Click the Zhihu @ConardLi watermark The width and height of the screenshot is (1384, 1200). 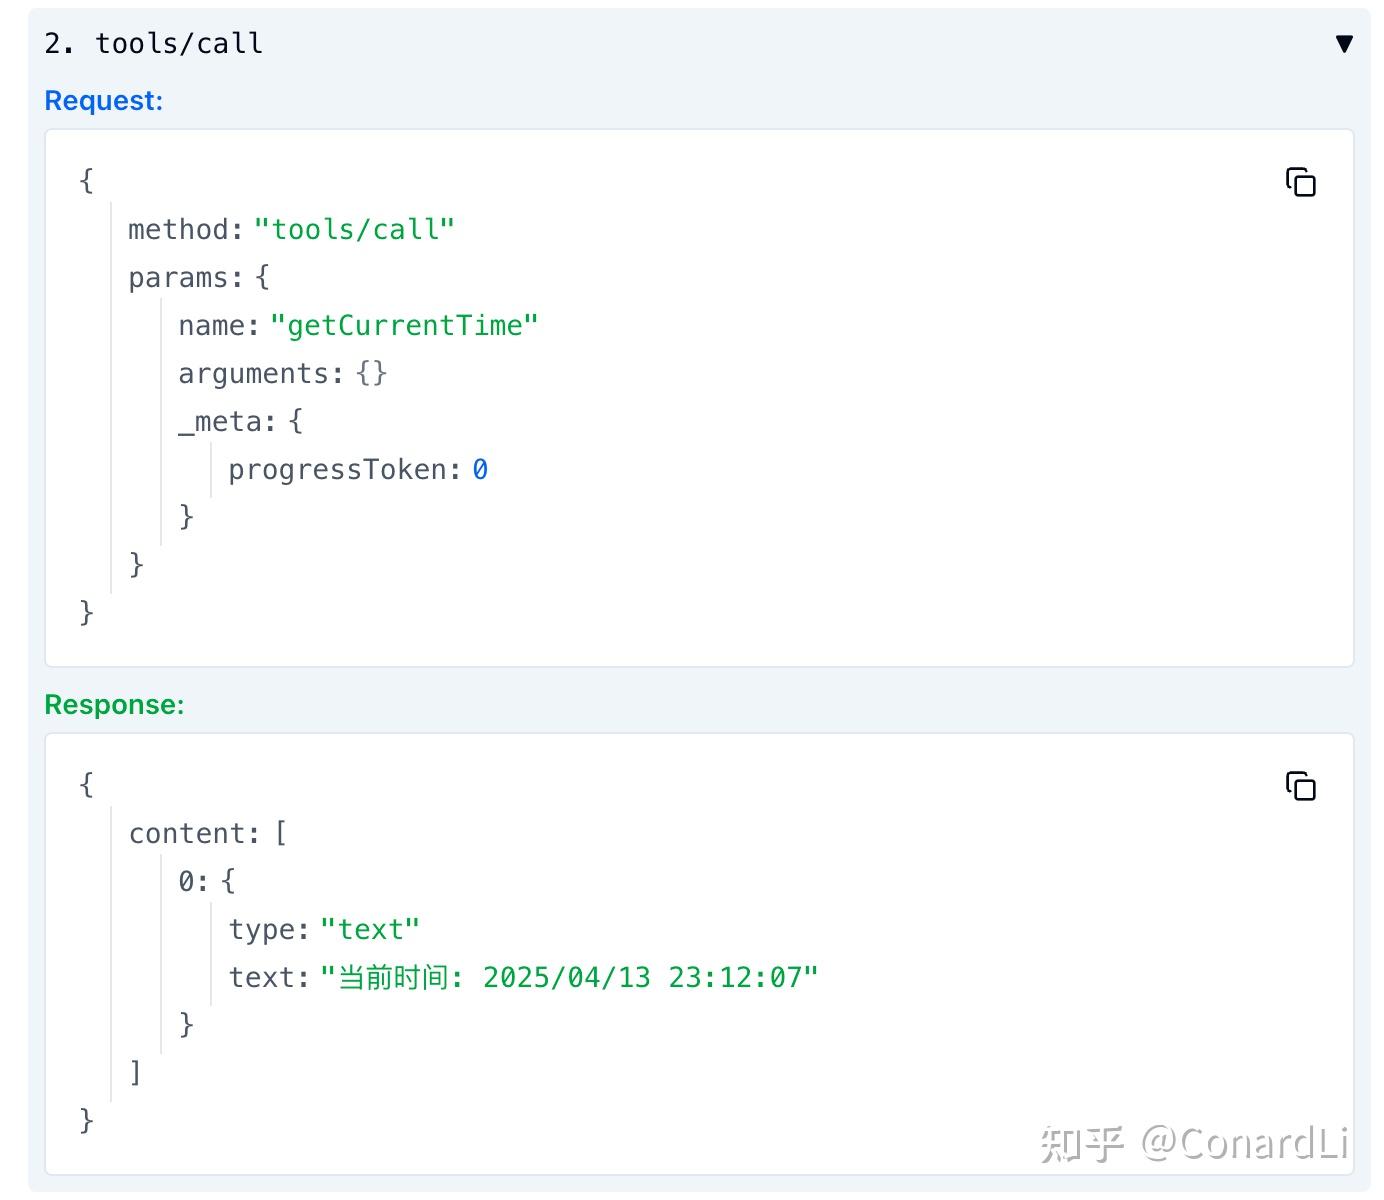(x=1194, y=1143)
